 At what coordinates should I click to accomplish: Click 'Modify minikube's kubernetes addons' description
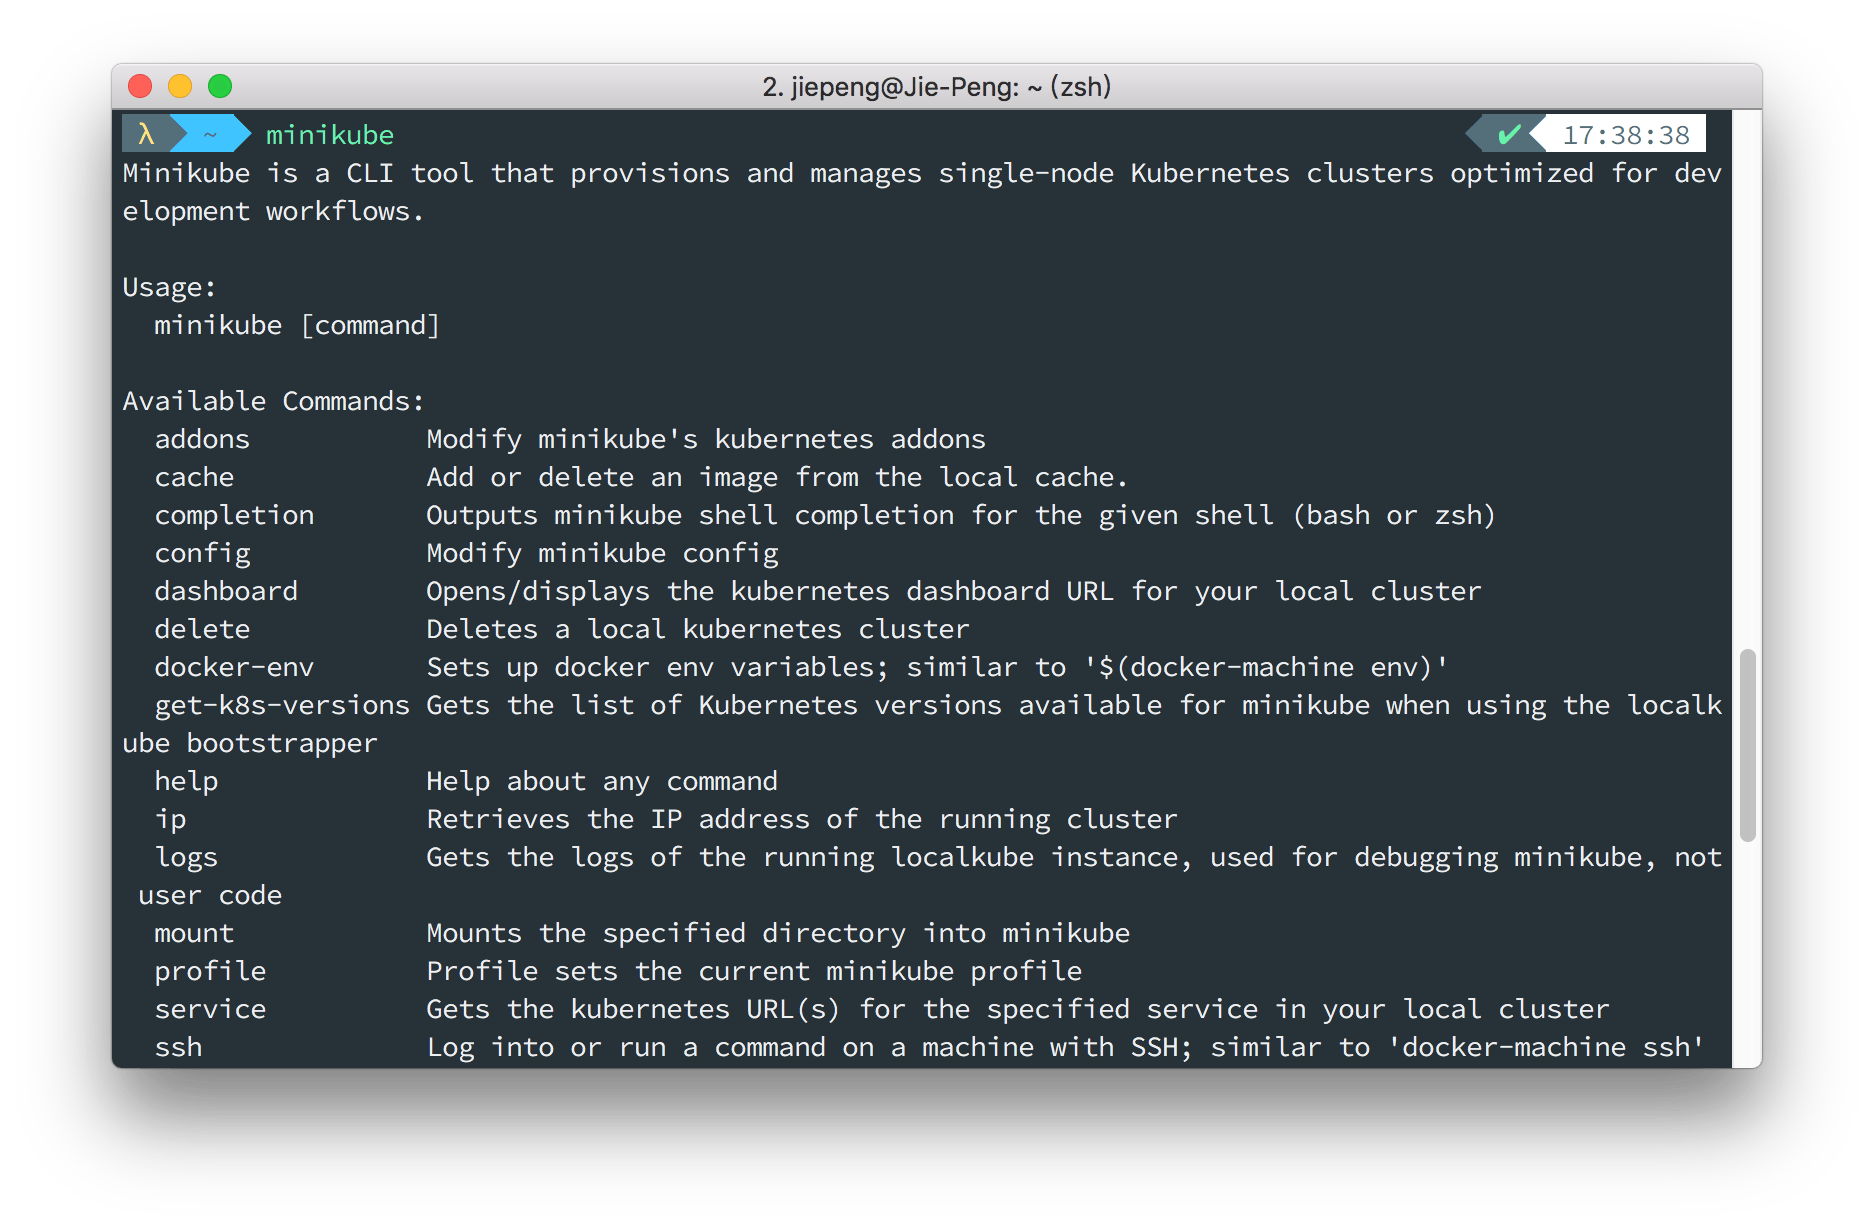point(706,440)
